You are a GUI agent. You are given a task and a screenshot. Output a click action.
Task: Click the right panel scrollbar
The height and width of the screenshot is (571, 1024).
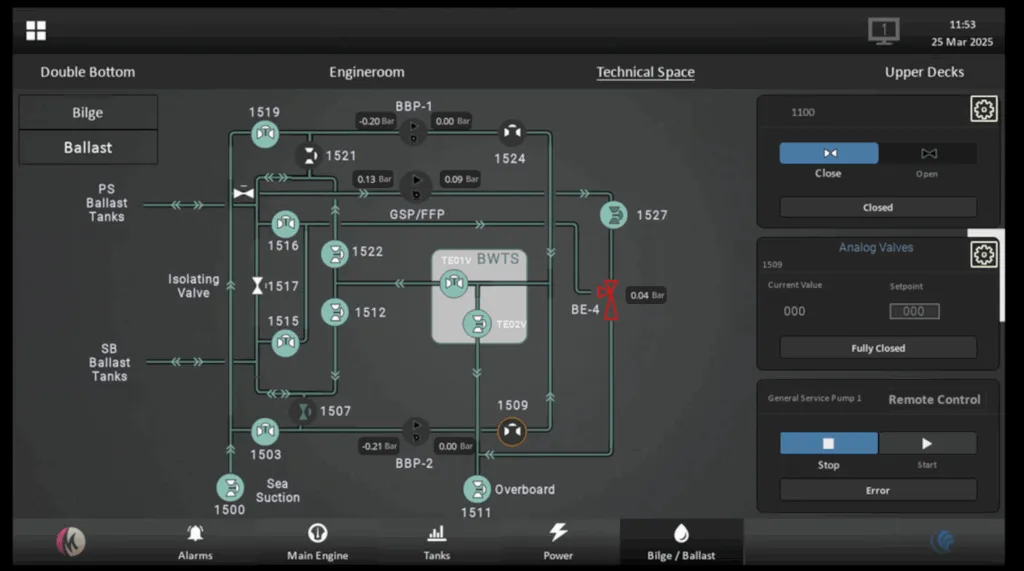point(1002,276)
